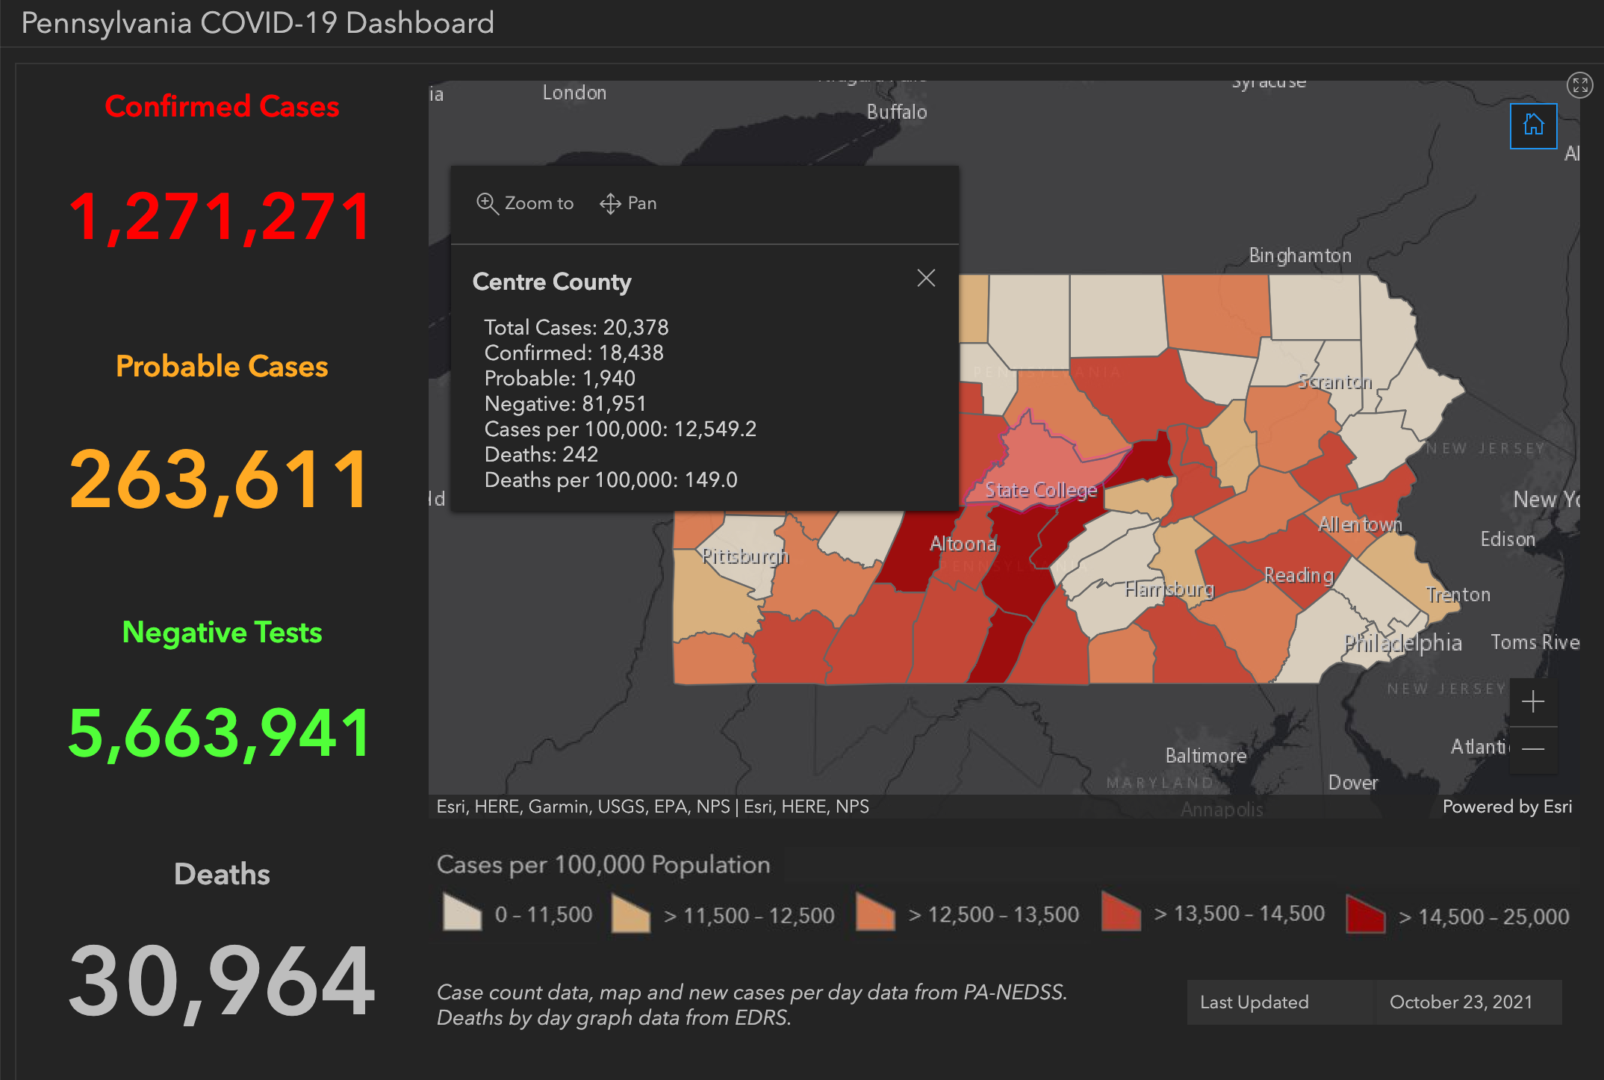Click the Binghamton label on the map
Screen dimensions: 1604x1080
click(x=1300, y=256)
